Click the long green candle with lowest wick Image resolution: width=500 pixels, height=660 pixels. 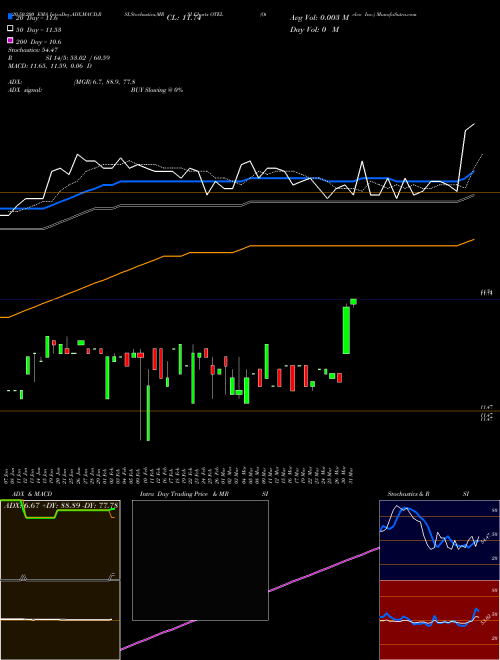148,412
